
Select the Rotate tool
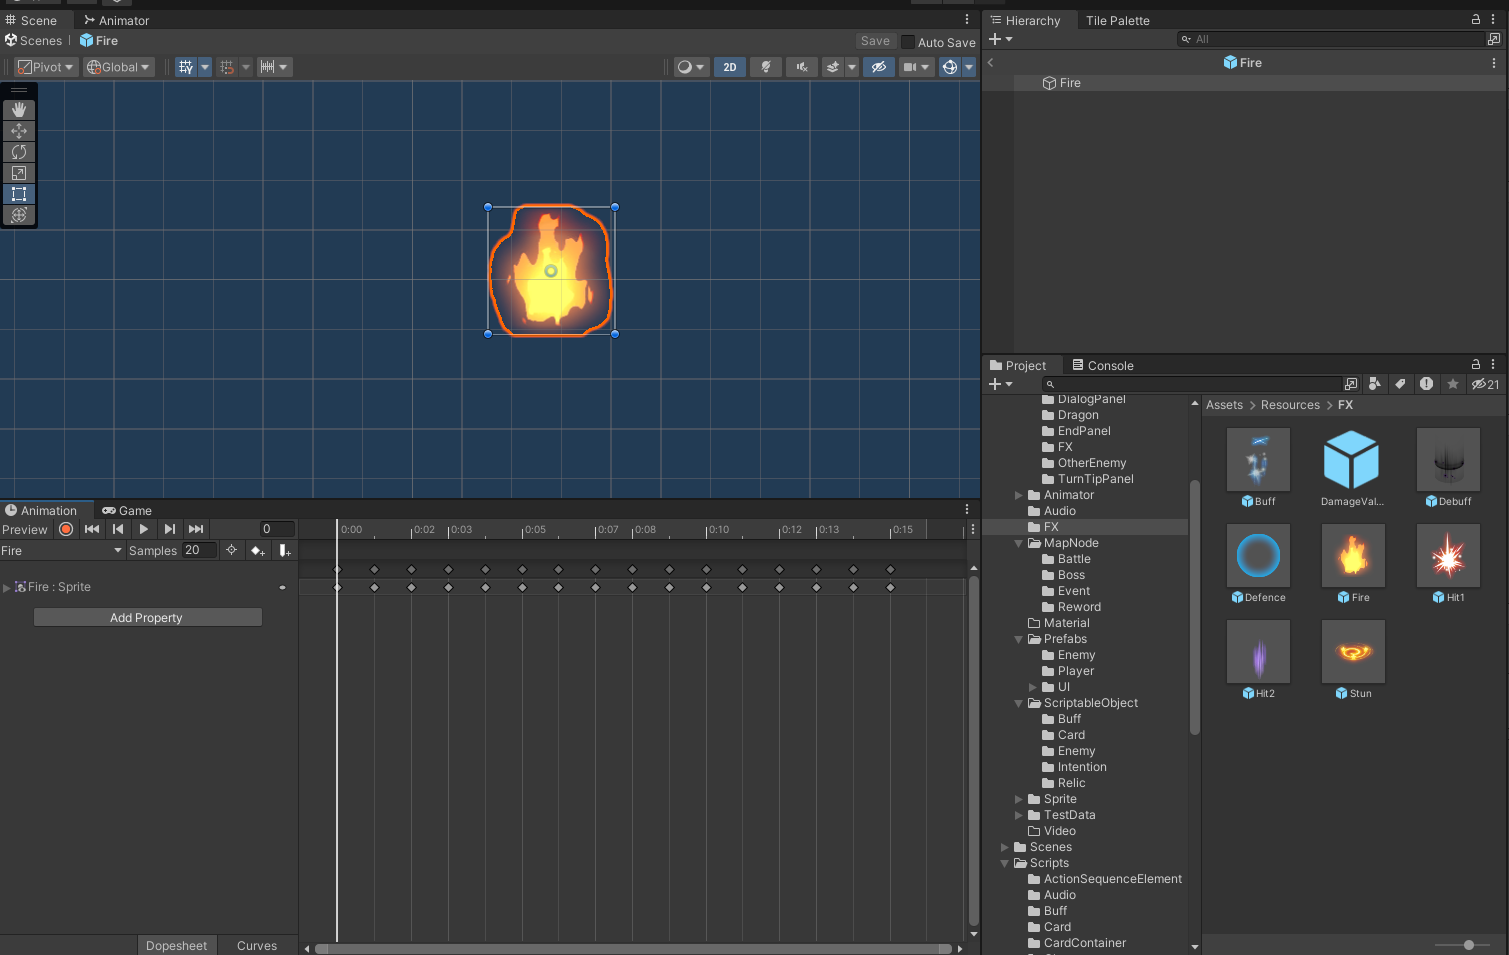click(x=19, y=152)
